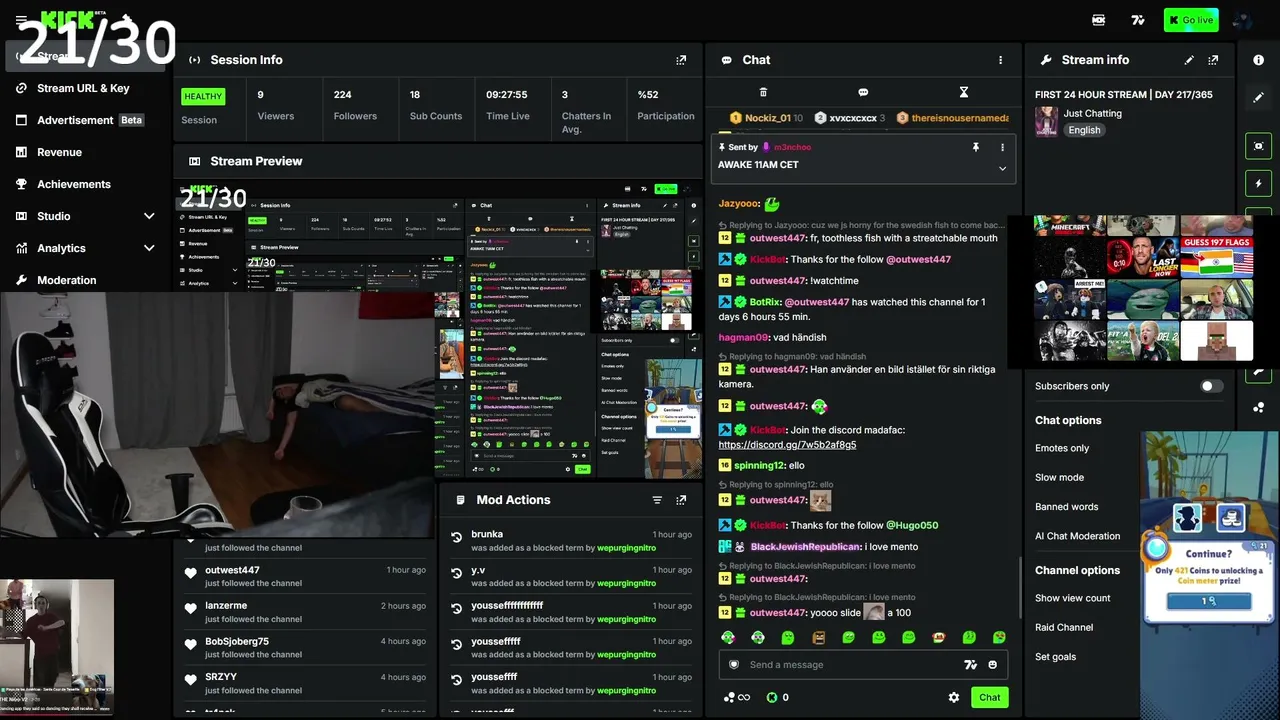Open Banned words option
Screen dimensions: 1280x720
tap(1066, 507)
